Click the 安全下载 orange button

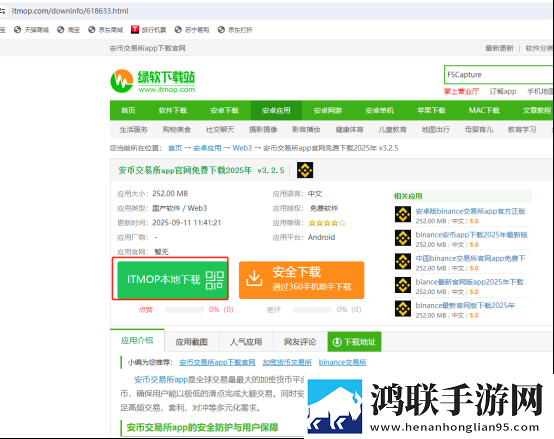301,280
